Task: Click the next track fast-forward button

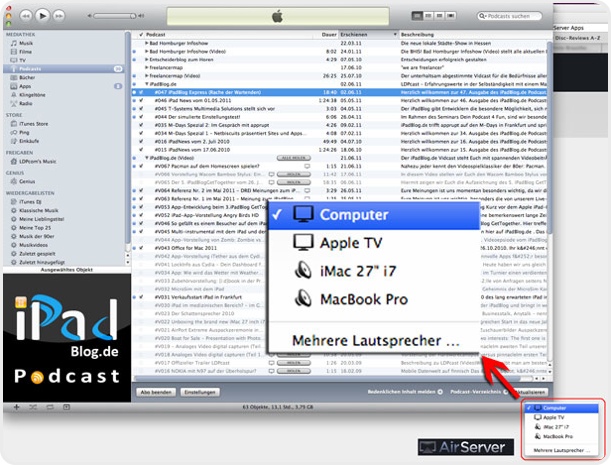Action: tap(59, 16)
